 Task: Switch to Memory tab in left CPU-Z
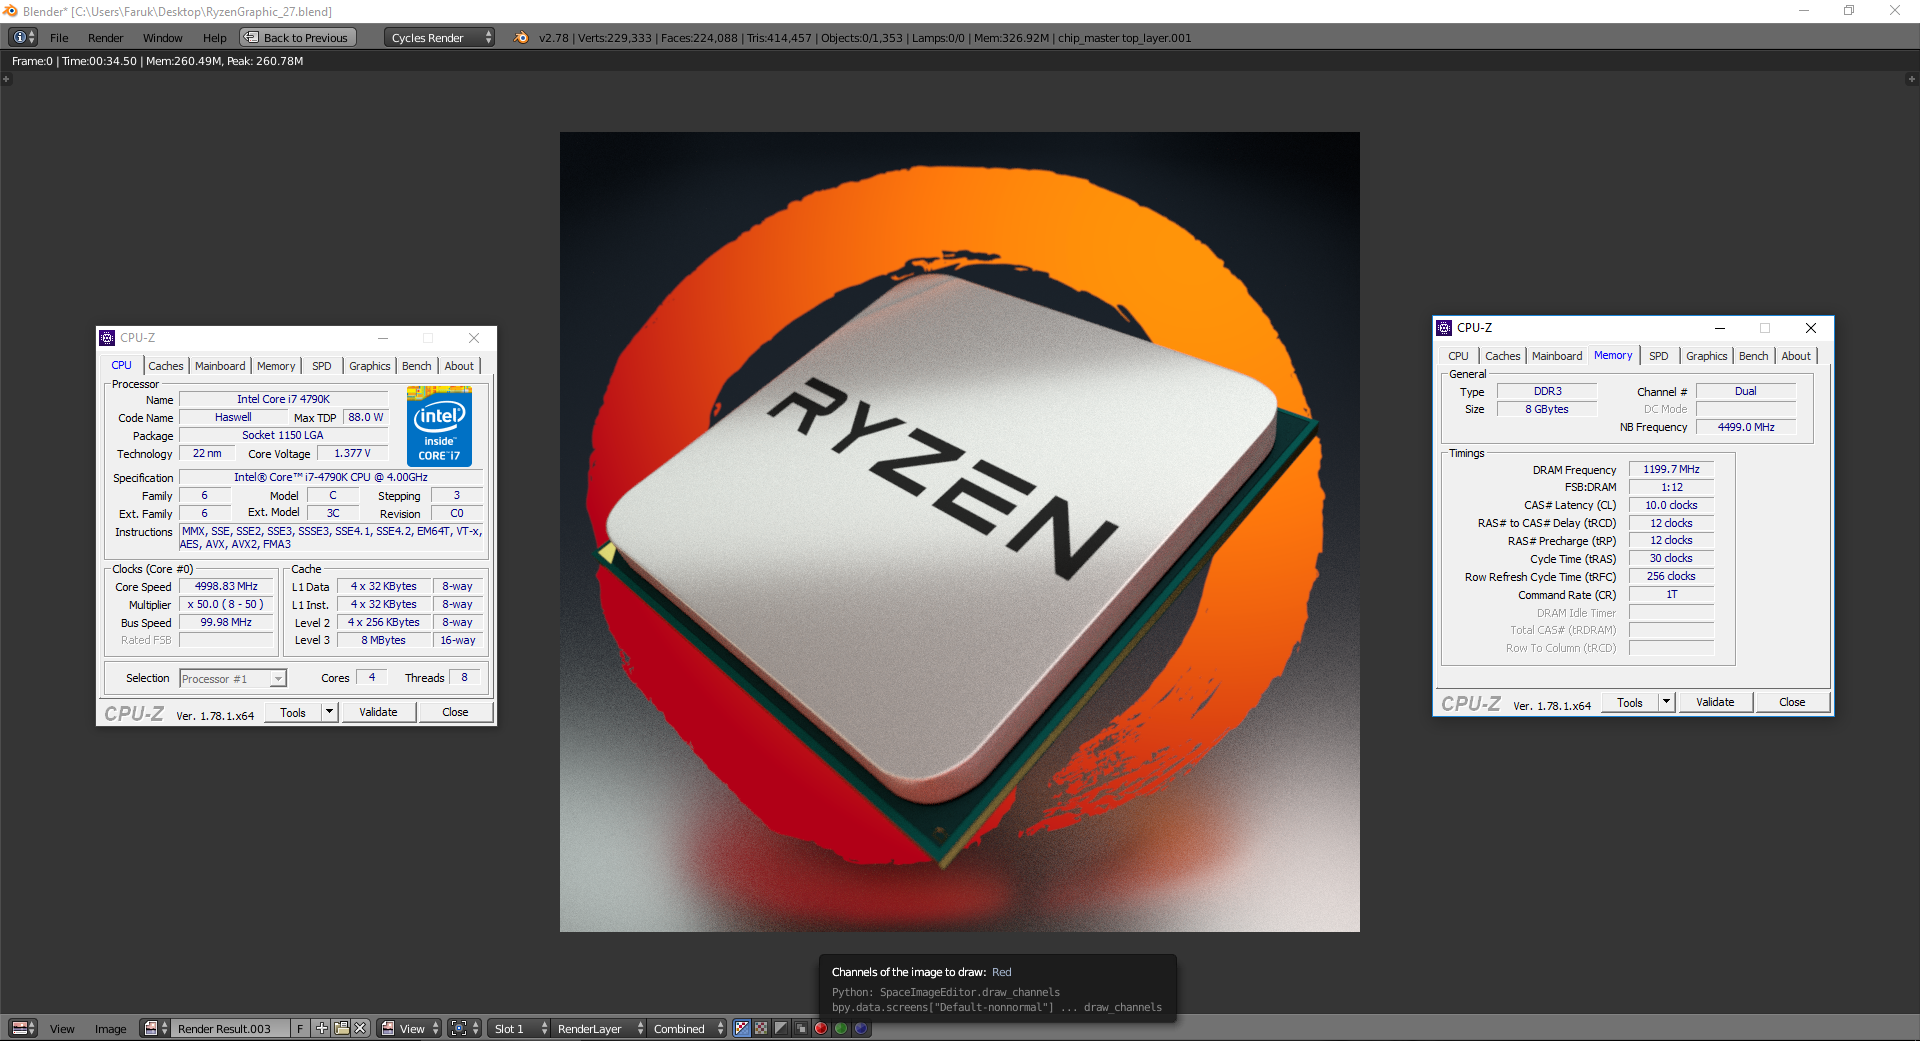click(x=276, y=366)
